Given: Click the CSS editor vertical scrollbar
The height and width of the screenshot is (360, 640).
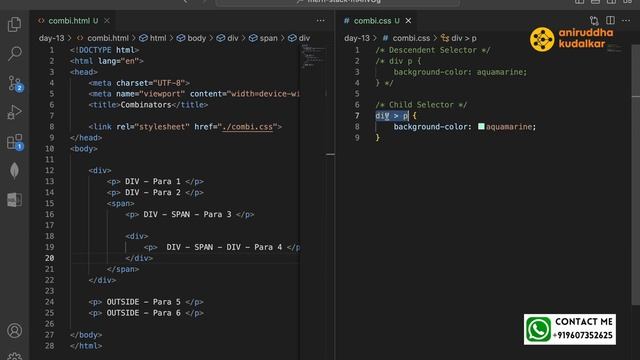Looking at the screenshot, I should 636,176.
